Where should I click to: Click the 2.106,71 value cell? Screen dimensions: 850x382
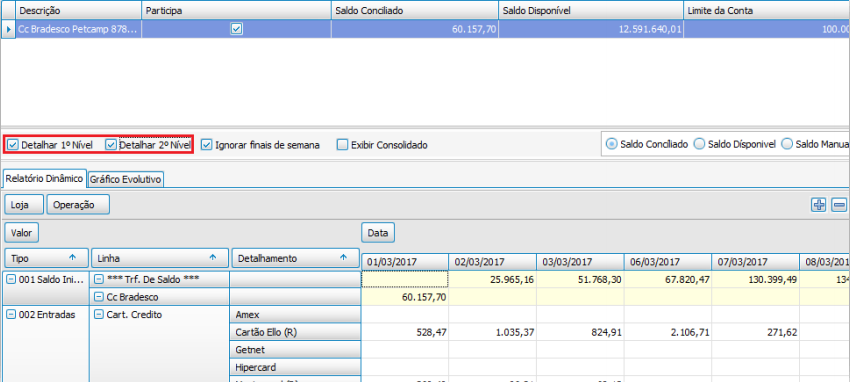[x=668, y=332]
